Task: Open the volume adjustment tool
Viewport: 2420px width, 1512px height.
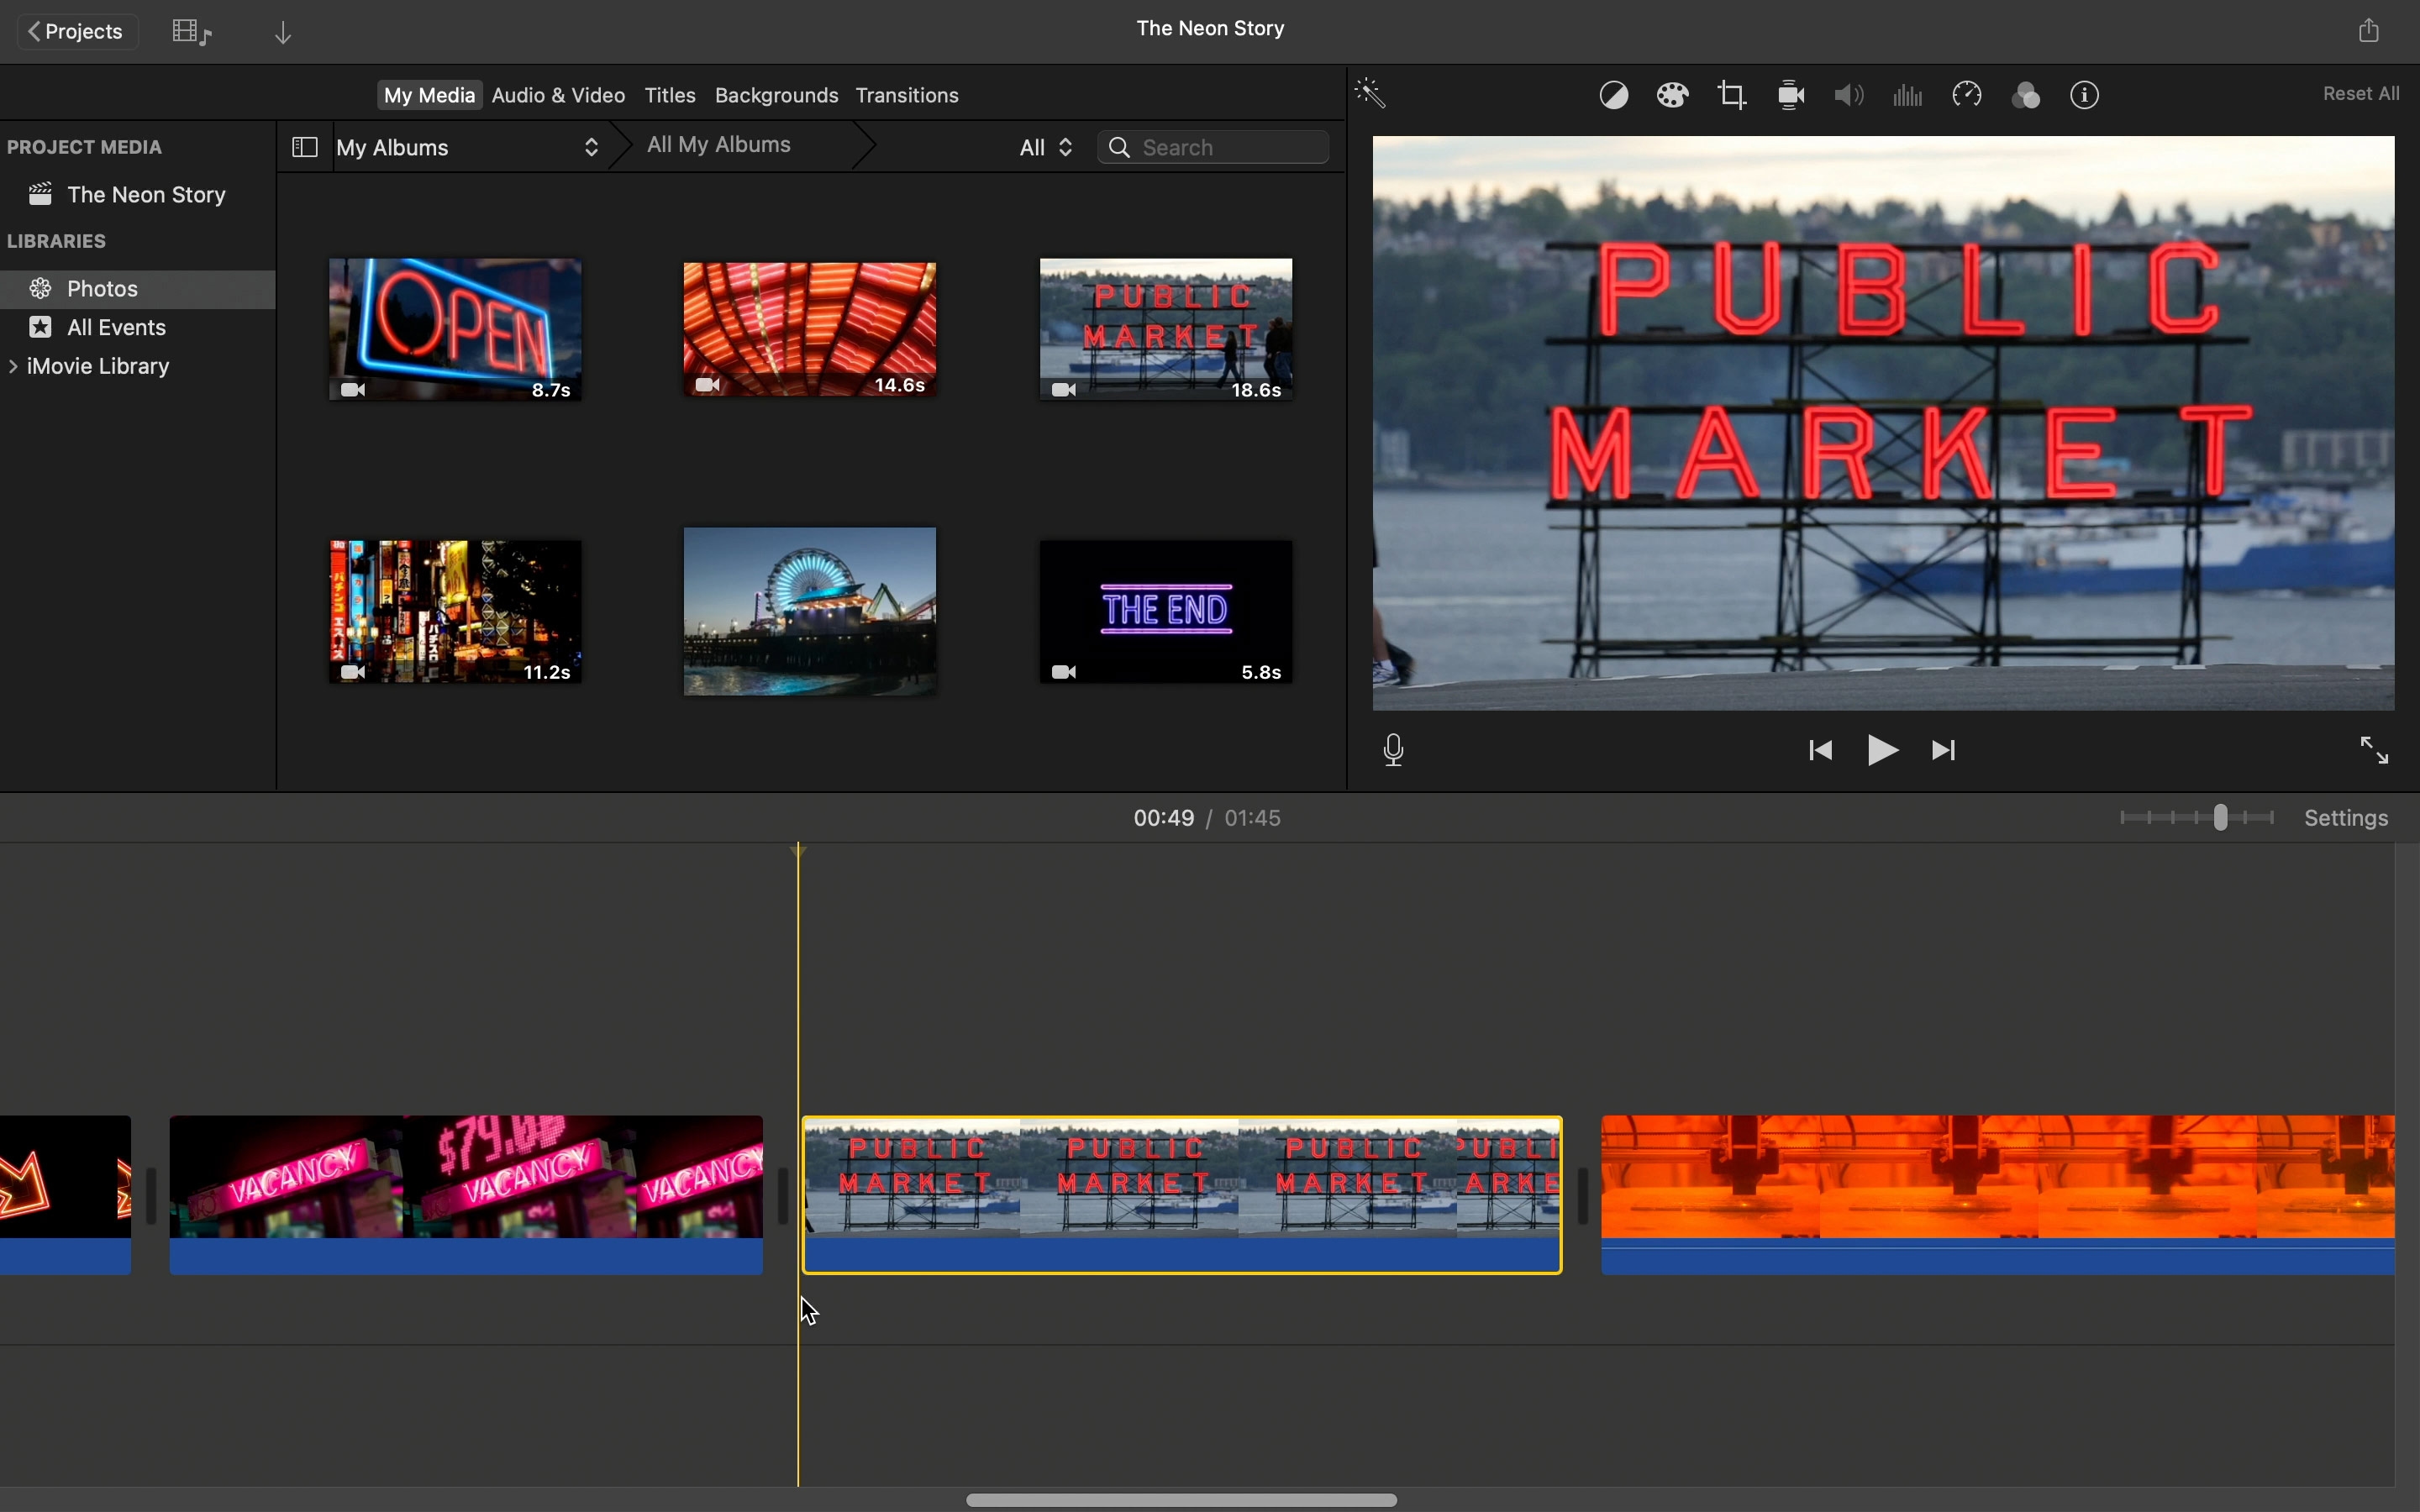Action: click(x=1850, y=96)
